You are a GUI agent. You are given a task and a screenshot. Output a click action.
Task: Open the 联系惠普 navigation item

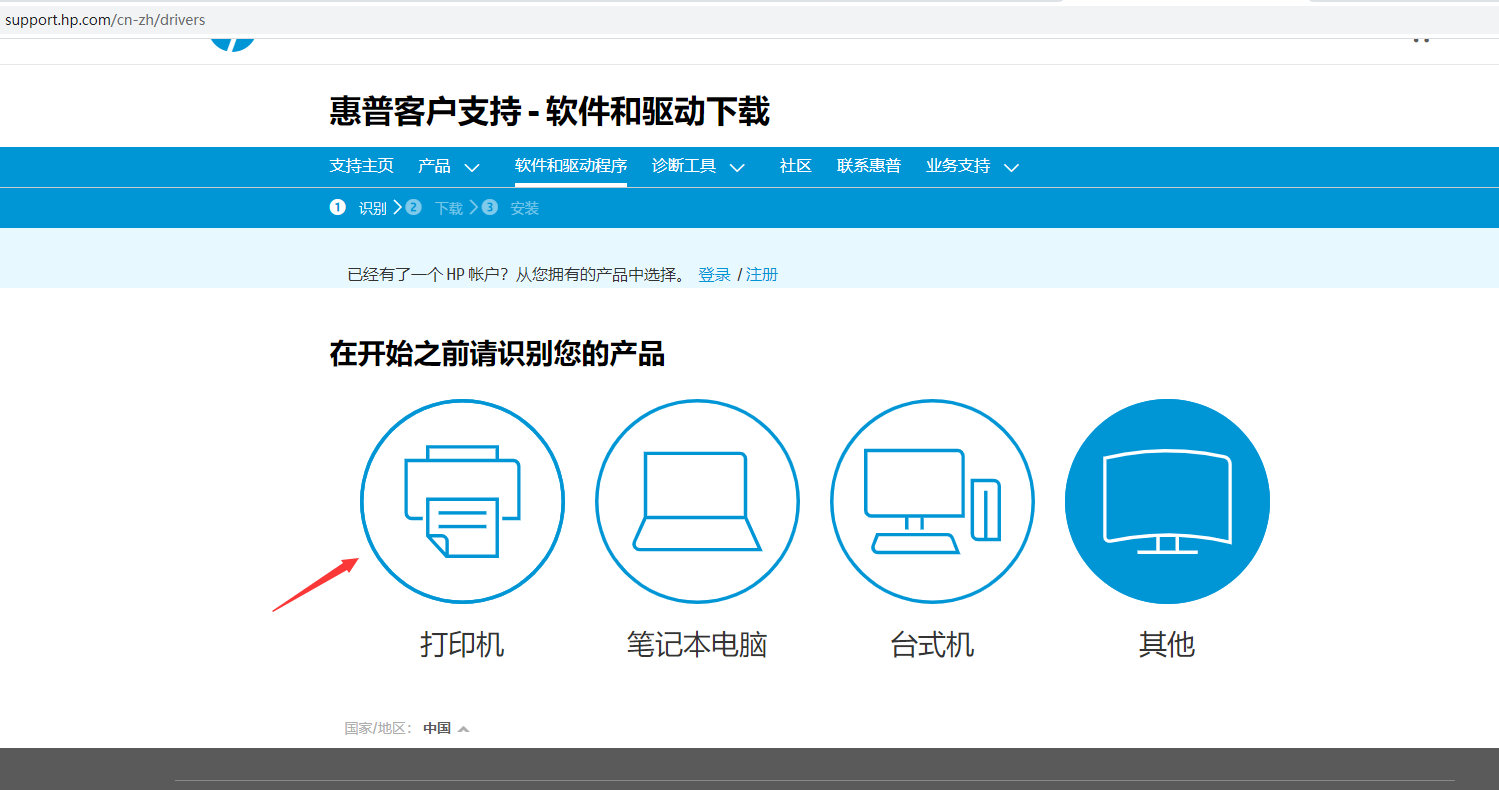(868, 166)
